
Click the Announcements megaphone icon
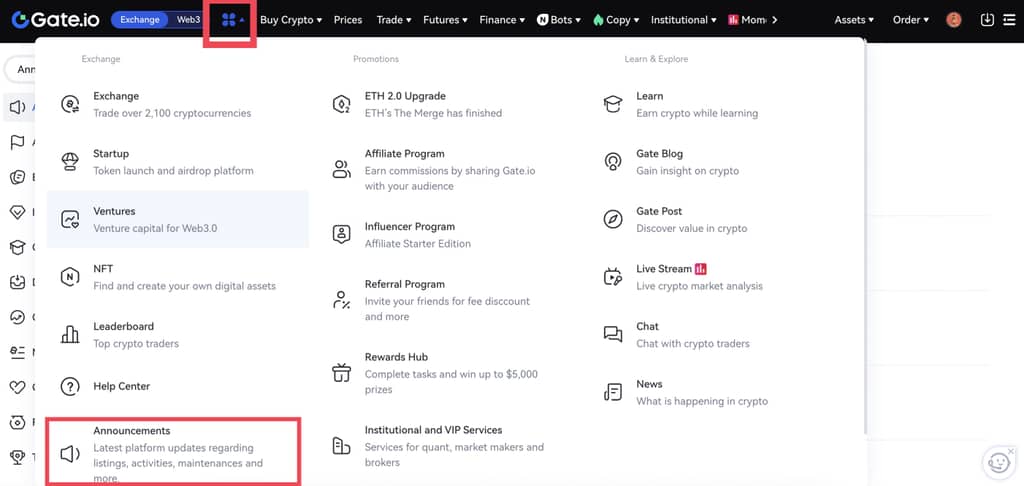click(70, 454)
